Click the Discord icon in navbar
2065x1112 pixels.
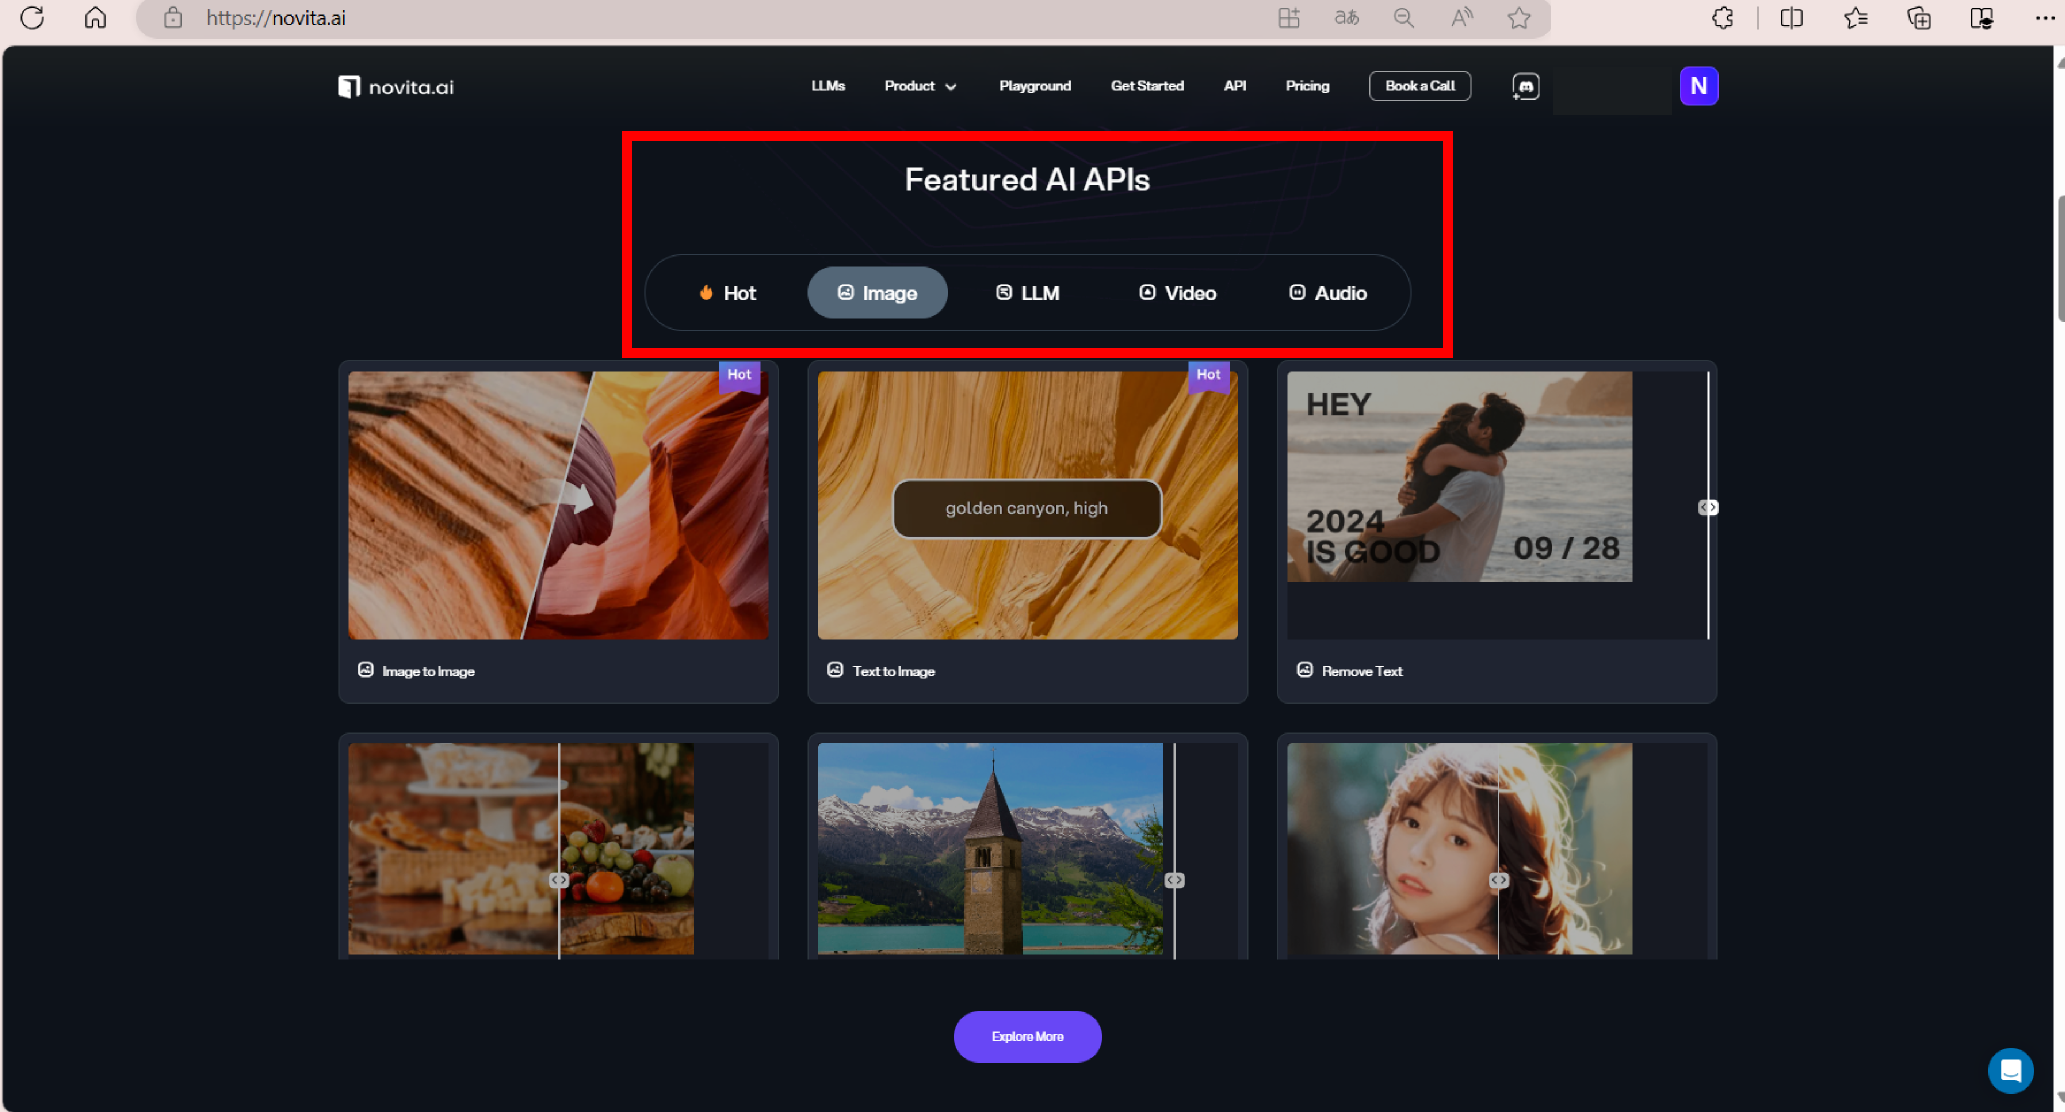pyautogui.click(x=1525, y=87)
